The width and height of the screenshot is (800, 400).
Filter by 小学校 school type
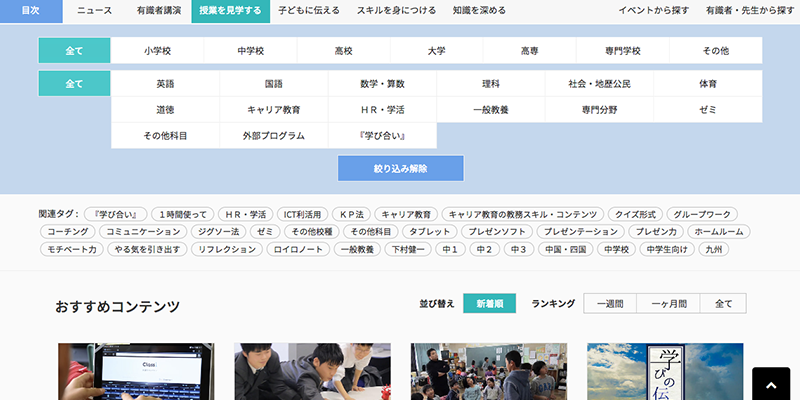[x=157, y=50]
